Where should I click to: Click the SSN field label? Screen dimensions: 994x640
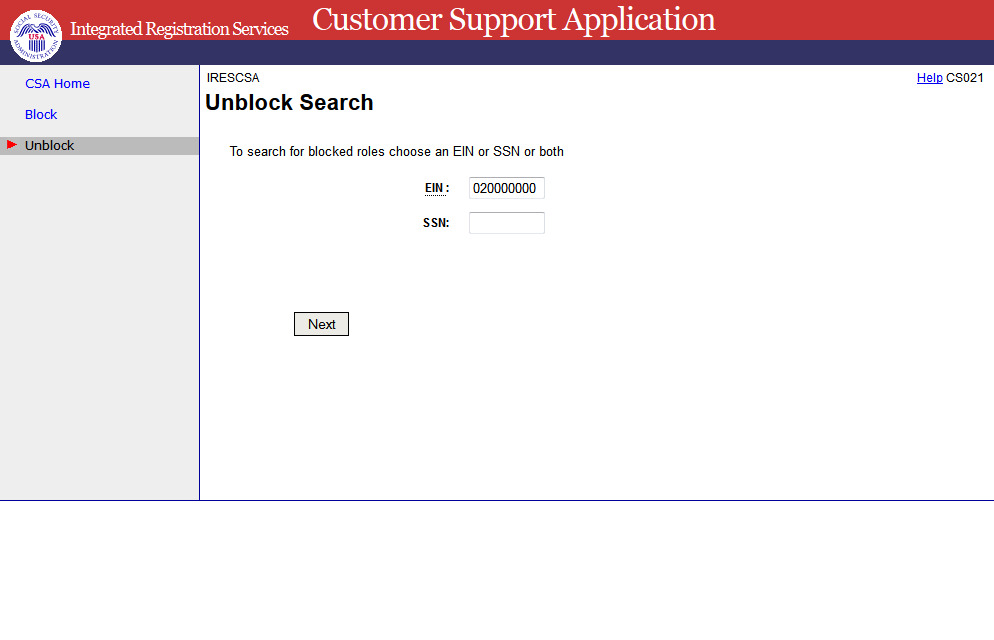click(x=436, y=223)
